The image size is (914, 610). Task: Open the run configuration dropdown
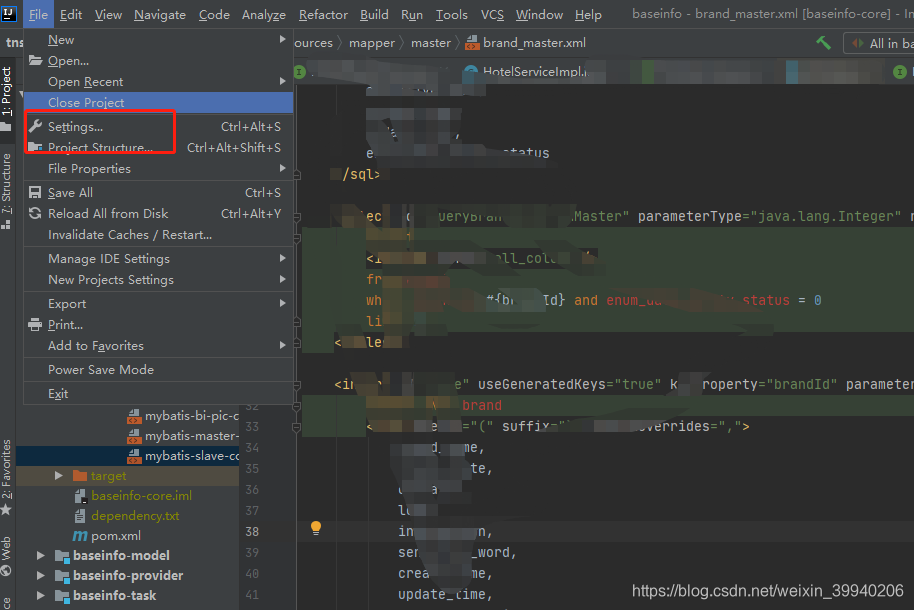880,43
